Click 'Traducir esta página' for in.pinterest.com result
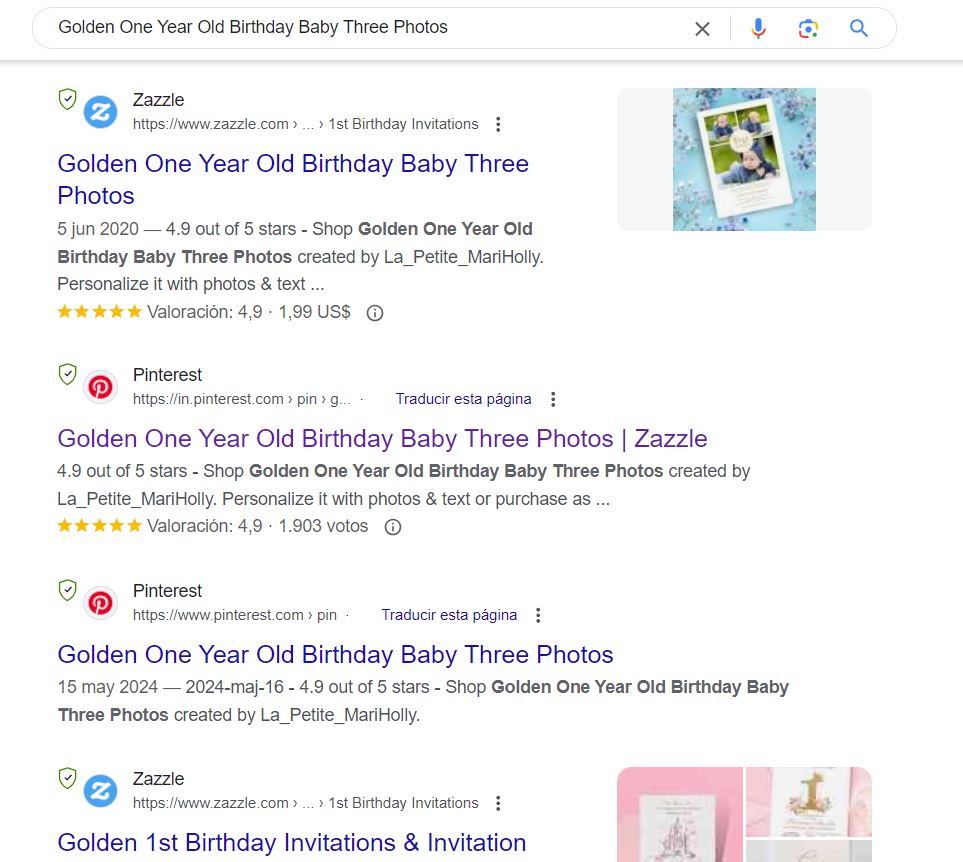This screenshot has width=963, height=862. 463,399
